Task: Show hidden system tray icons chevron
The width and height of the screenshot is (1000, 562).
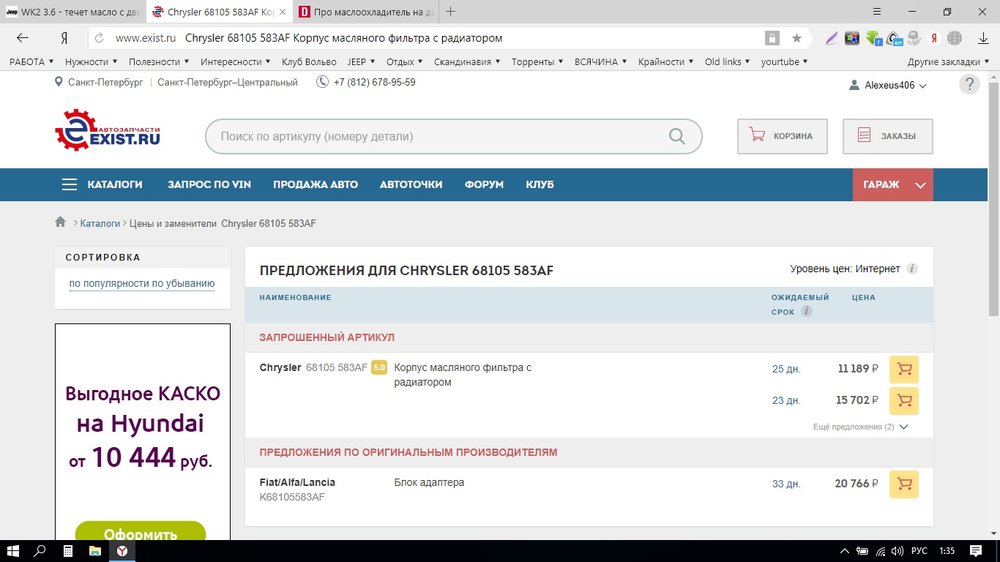Action: pos(844,551)
